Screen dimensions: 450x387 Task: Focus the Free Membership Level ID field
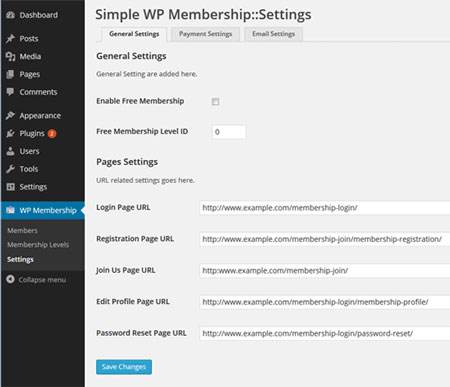click(229, 132)
